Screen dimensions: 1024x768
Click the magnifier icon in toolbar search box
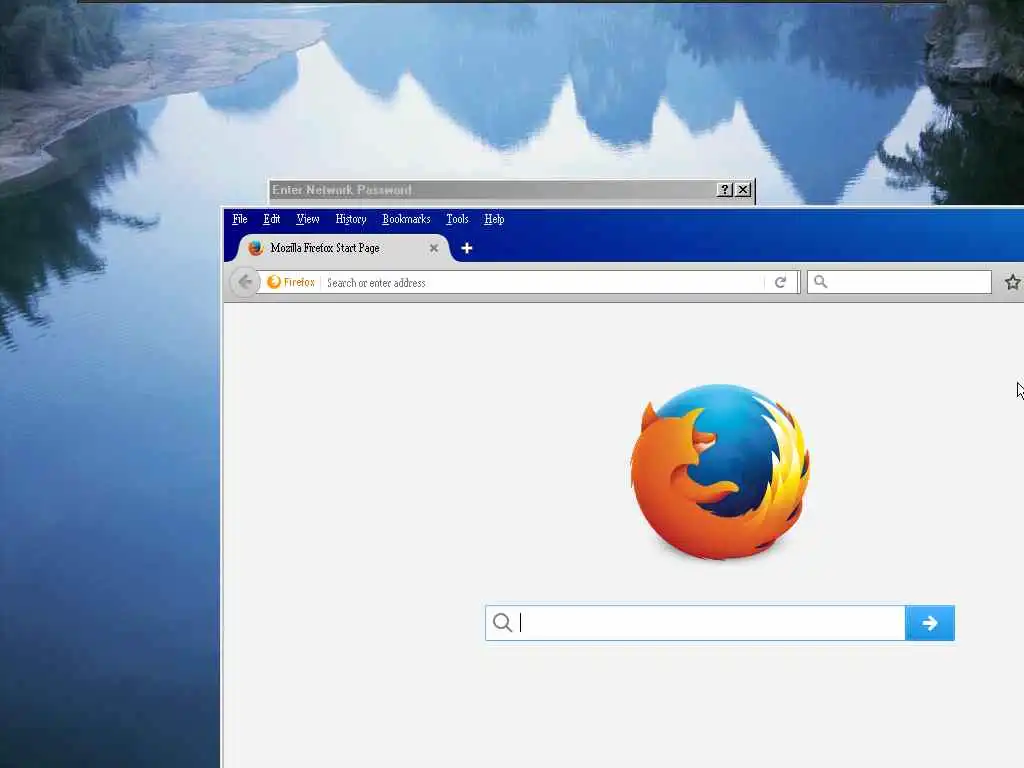point(821,282)
